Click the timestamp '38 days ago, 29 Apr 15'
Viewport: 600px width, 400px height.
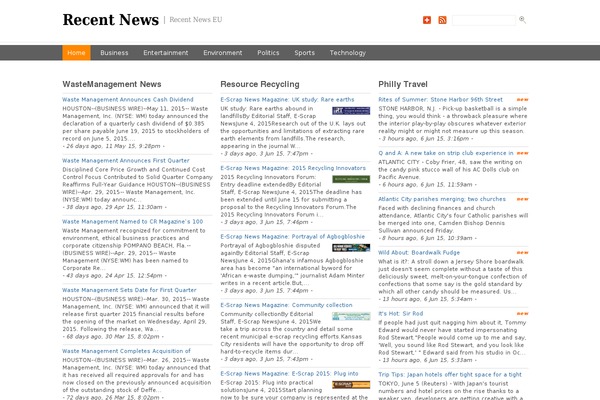coord(112,207)
